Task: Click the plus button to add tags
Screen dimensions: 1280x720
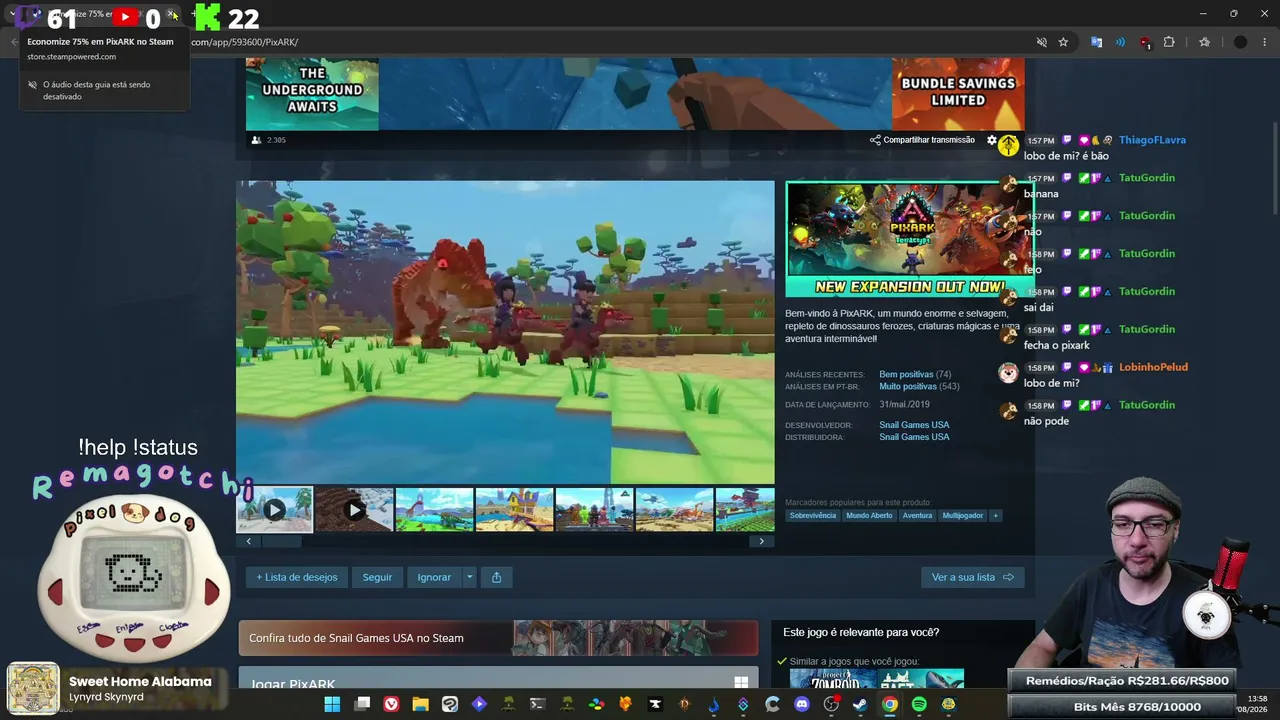Action: tap(995, 516)
